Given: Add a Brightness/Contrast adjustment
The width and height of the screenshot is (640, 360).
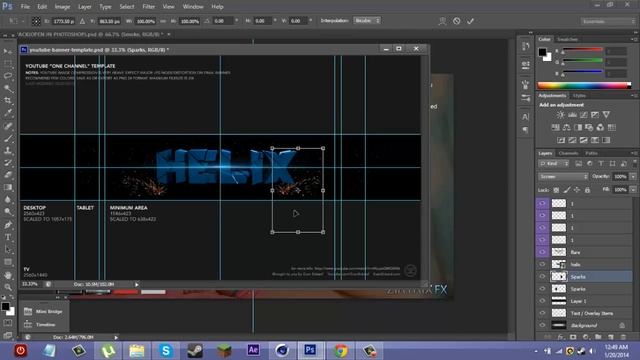Looking at the screenshot, I should (x=561, y=115).
